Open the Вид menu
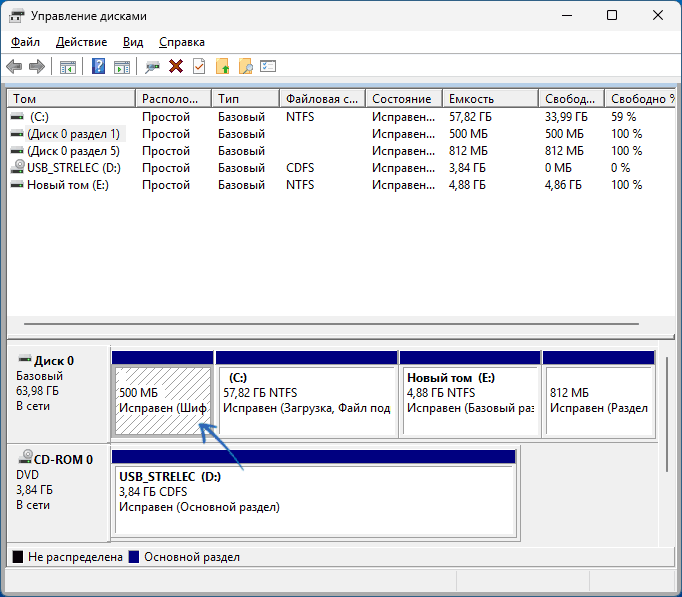 [133, 42]
